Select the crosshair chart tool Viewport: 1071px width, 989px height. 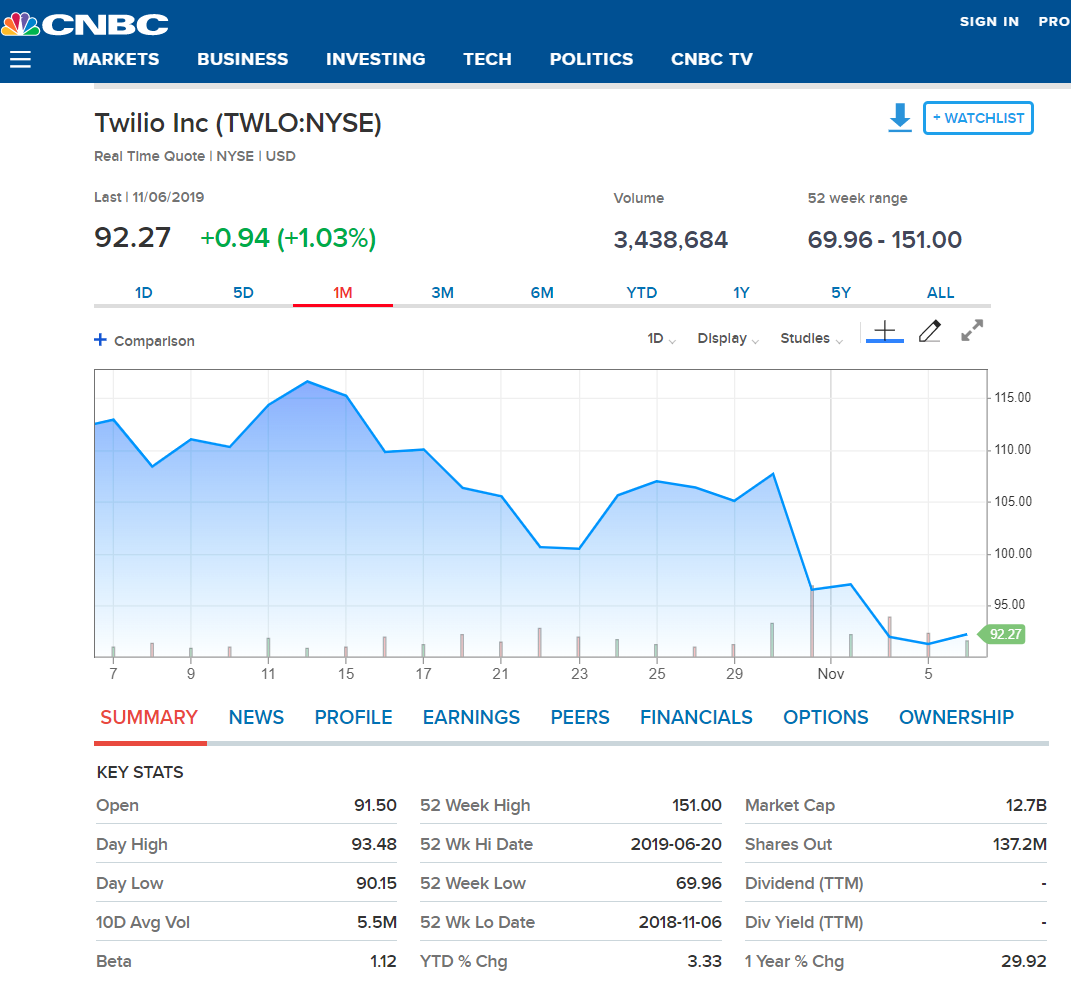tap(885, 331)
